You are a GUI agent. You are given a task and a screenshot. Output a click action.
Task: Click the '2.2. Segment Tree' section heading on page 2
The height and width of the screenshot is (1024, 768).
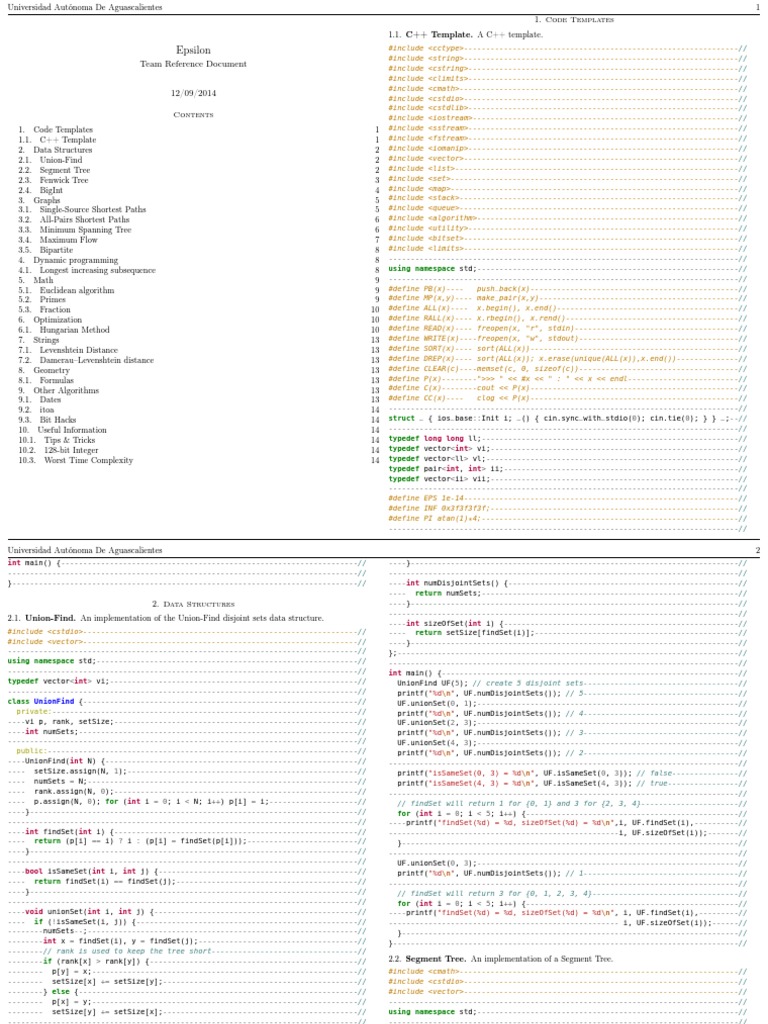pos(500,959)
